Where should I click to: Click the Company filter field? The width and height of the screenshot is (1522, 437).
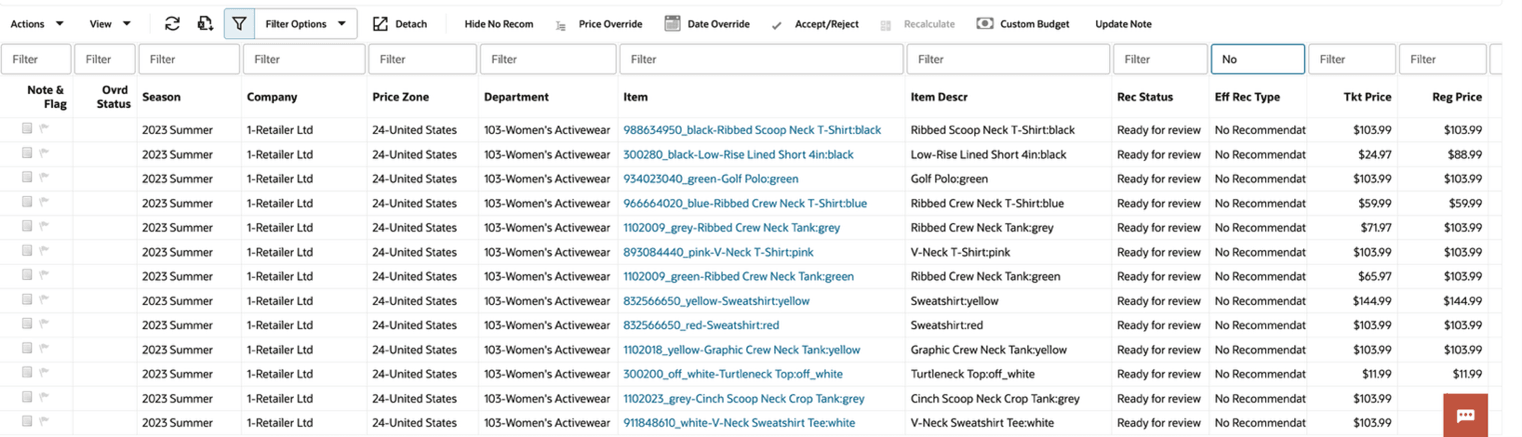304,59
